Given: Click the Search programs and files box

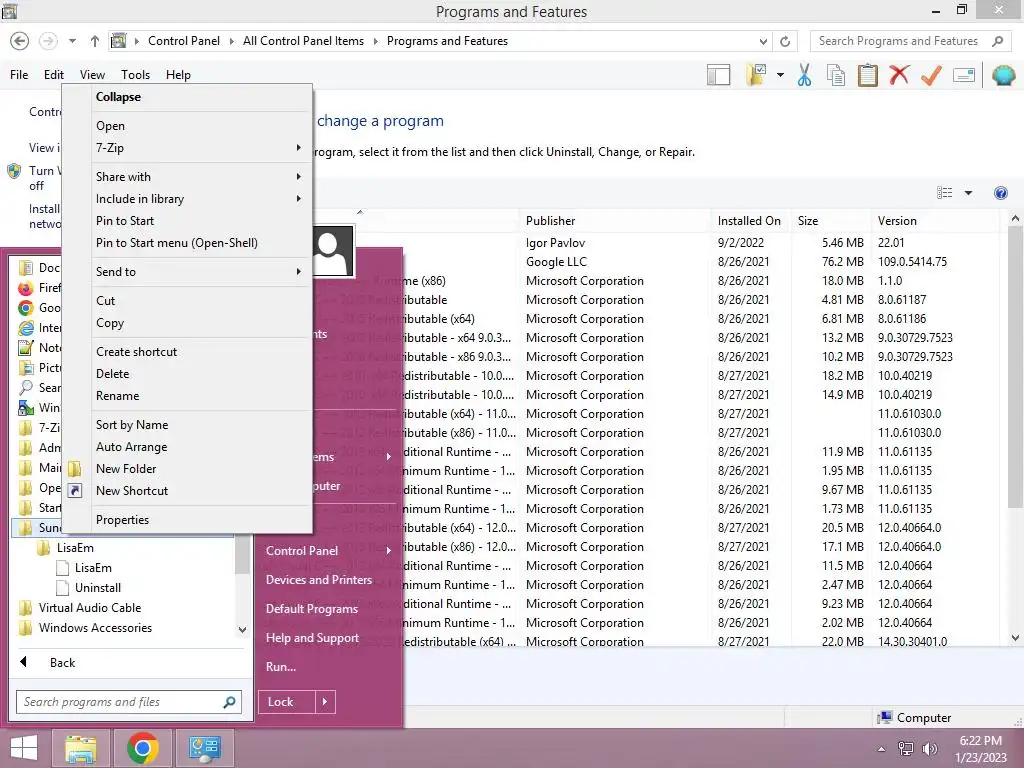Looking at the screenshot, I should click(129, 702).
